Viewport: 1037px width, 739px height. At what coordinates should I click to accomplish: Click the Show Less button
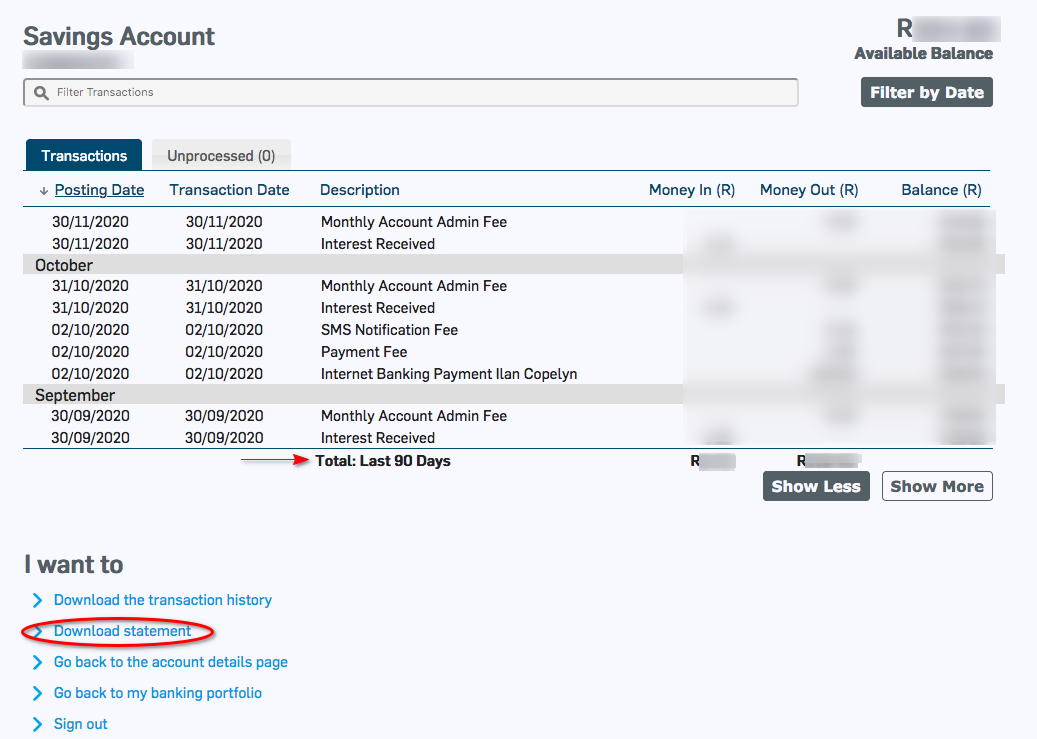[x=815, y=486]
